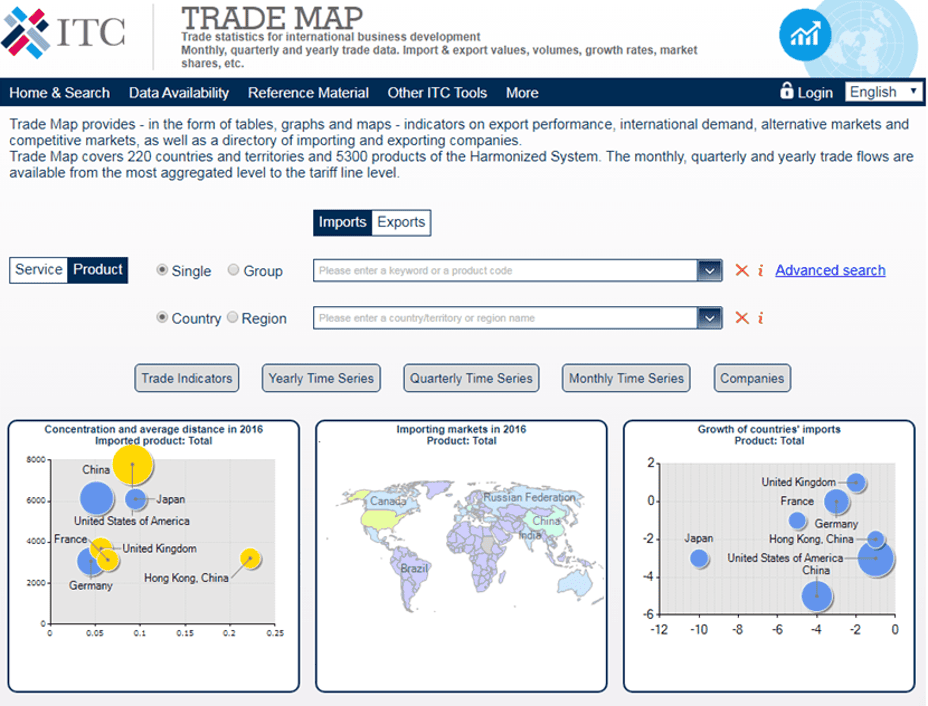Open Other ITC Tools menu

tap(437, 93)
